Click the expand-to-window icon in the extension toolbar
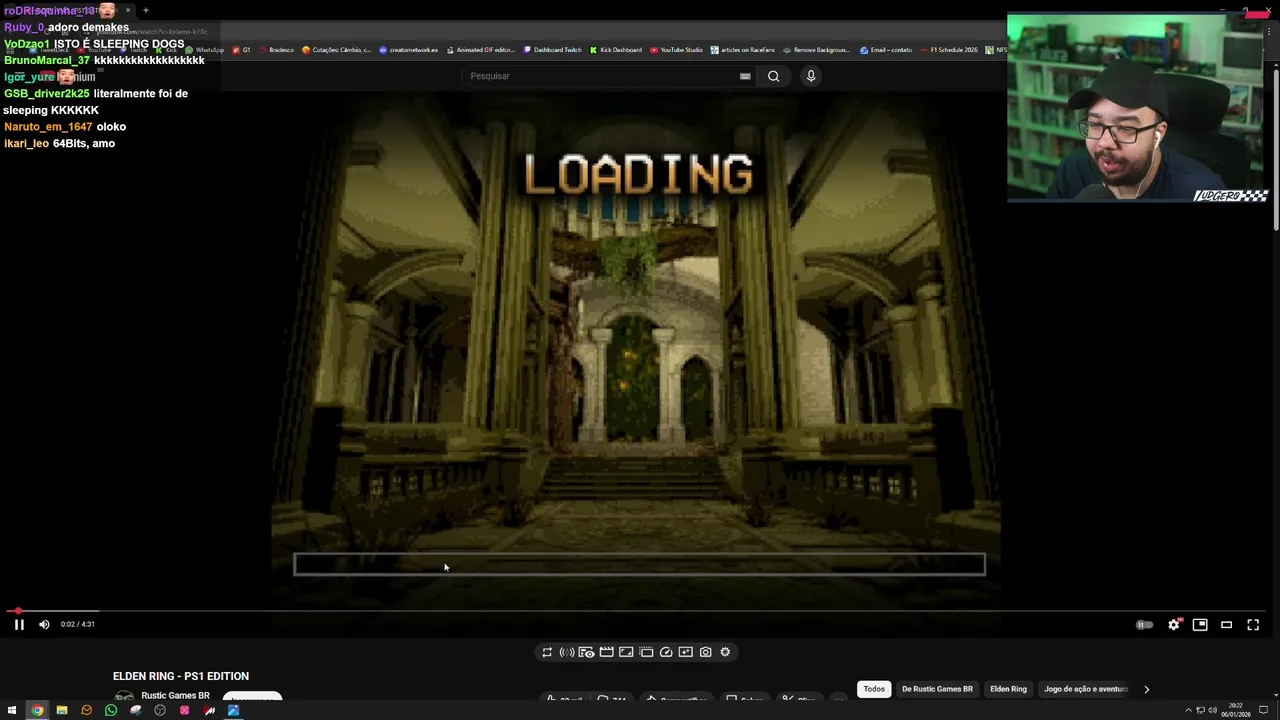 (626, 652)
